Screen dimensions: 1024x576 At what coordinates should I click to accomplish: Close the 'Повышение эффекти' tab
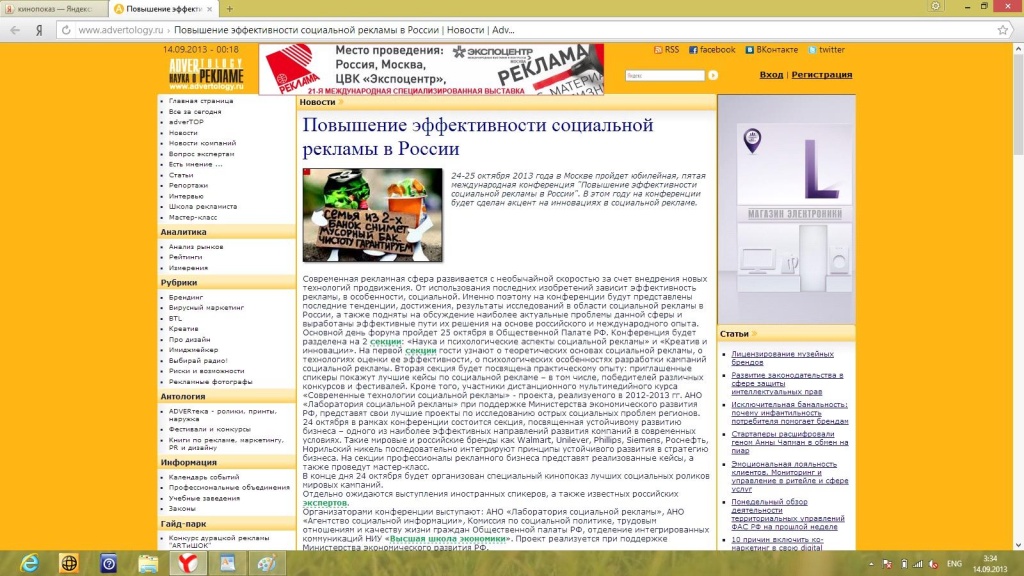click(x=209, y=9)
